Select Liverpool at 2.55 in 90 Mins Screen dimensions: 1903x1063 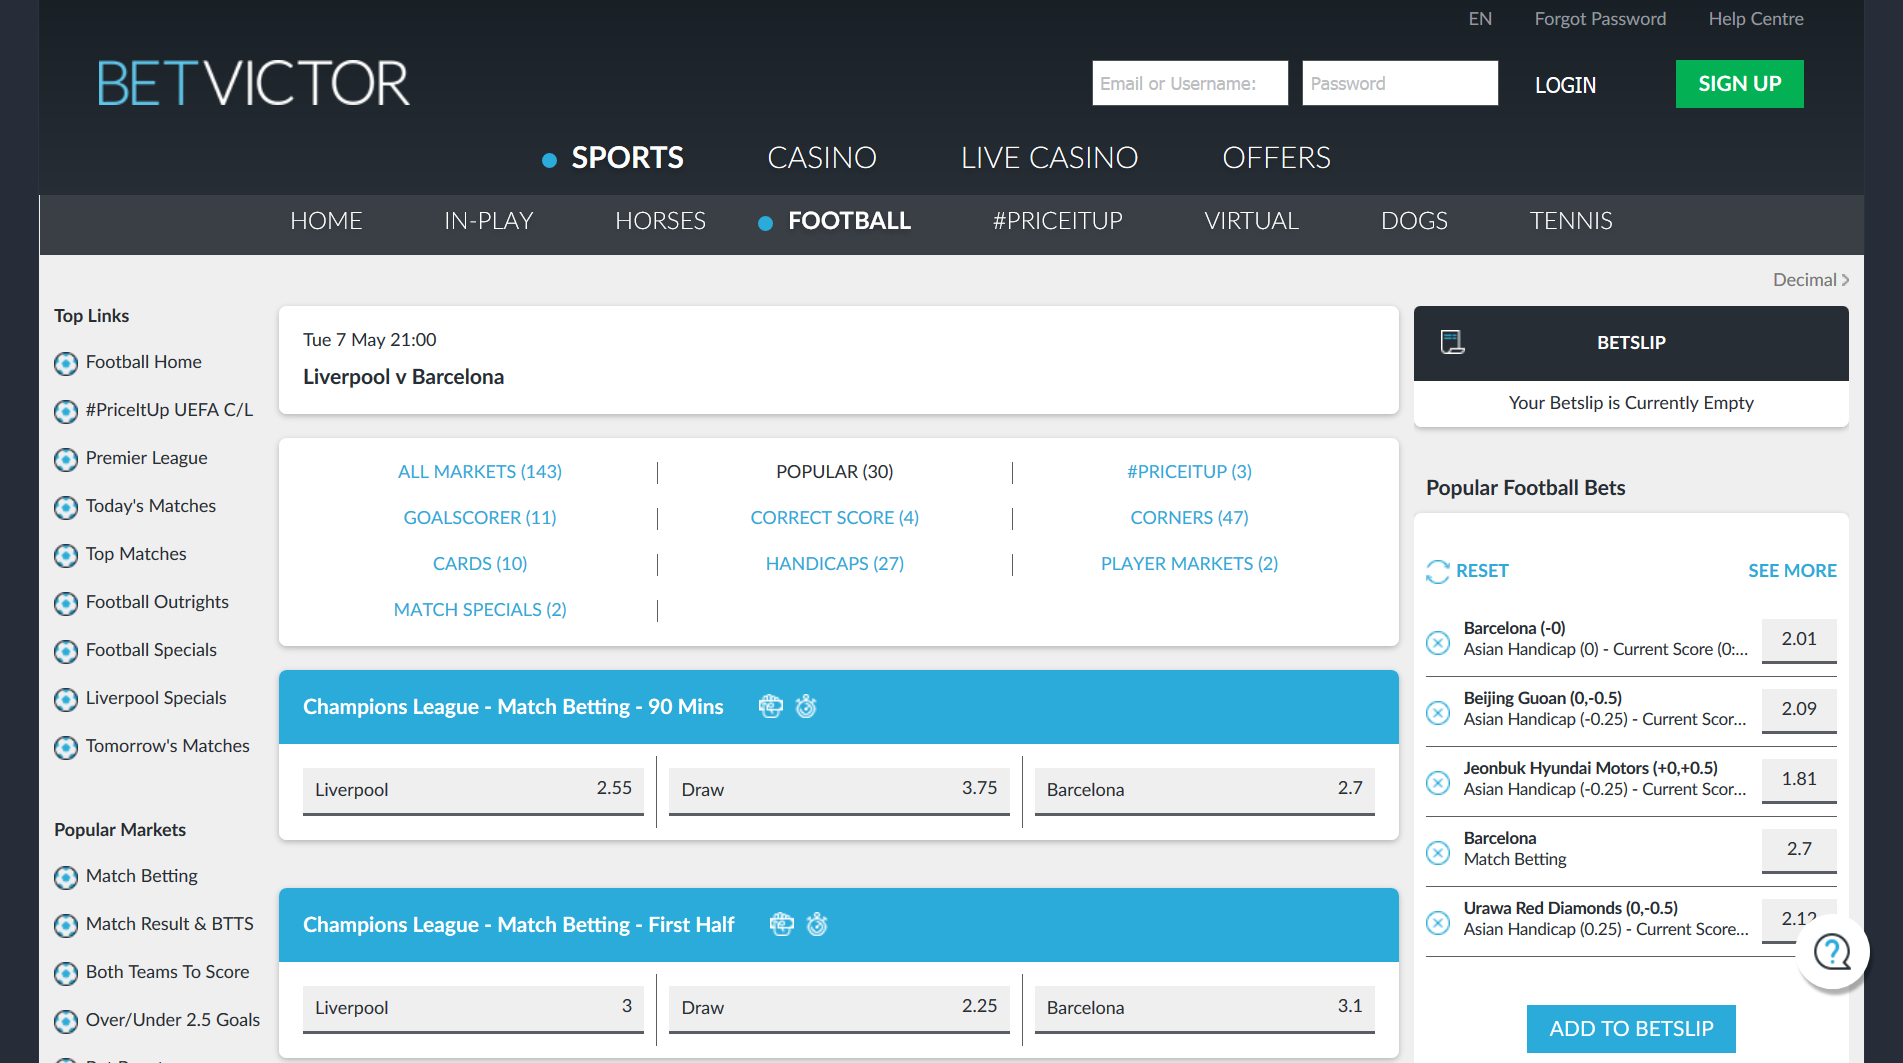(x=473, y=790)
